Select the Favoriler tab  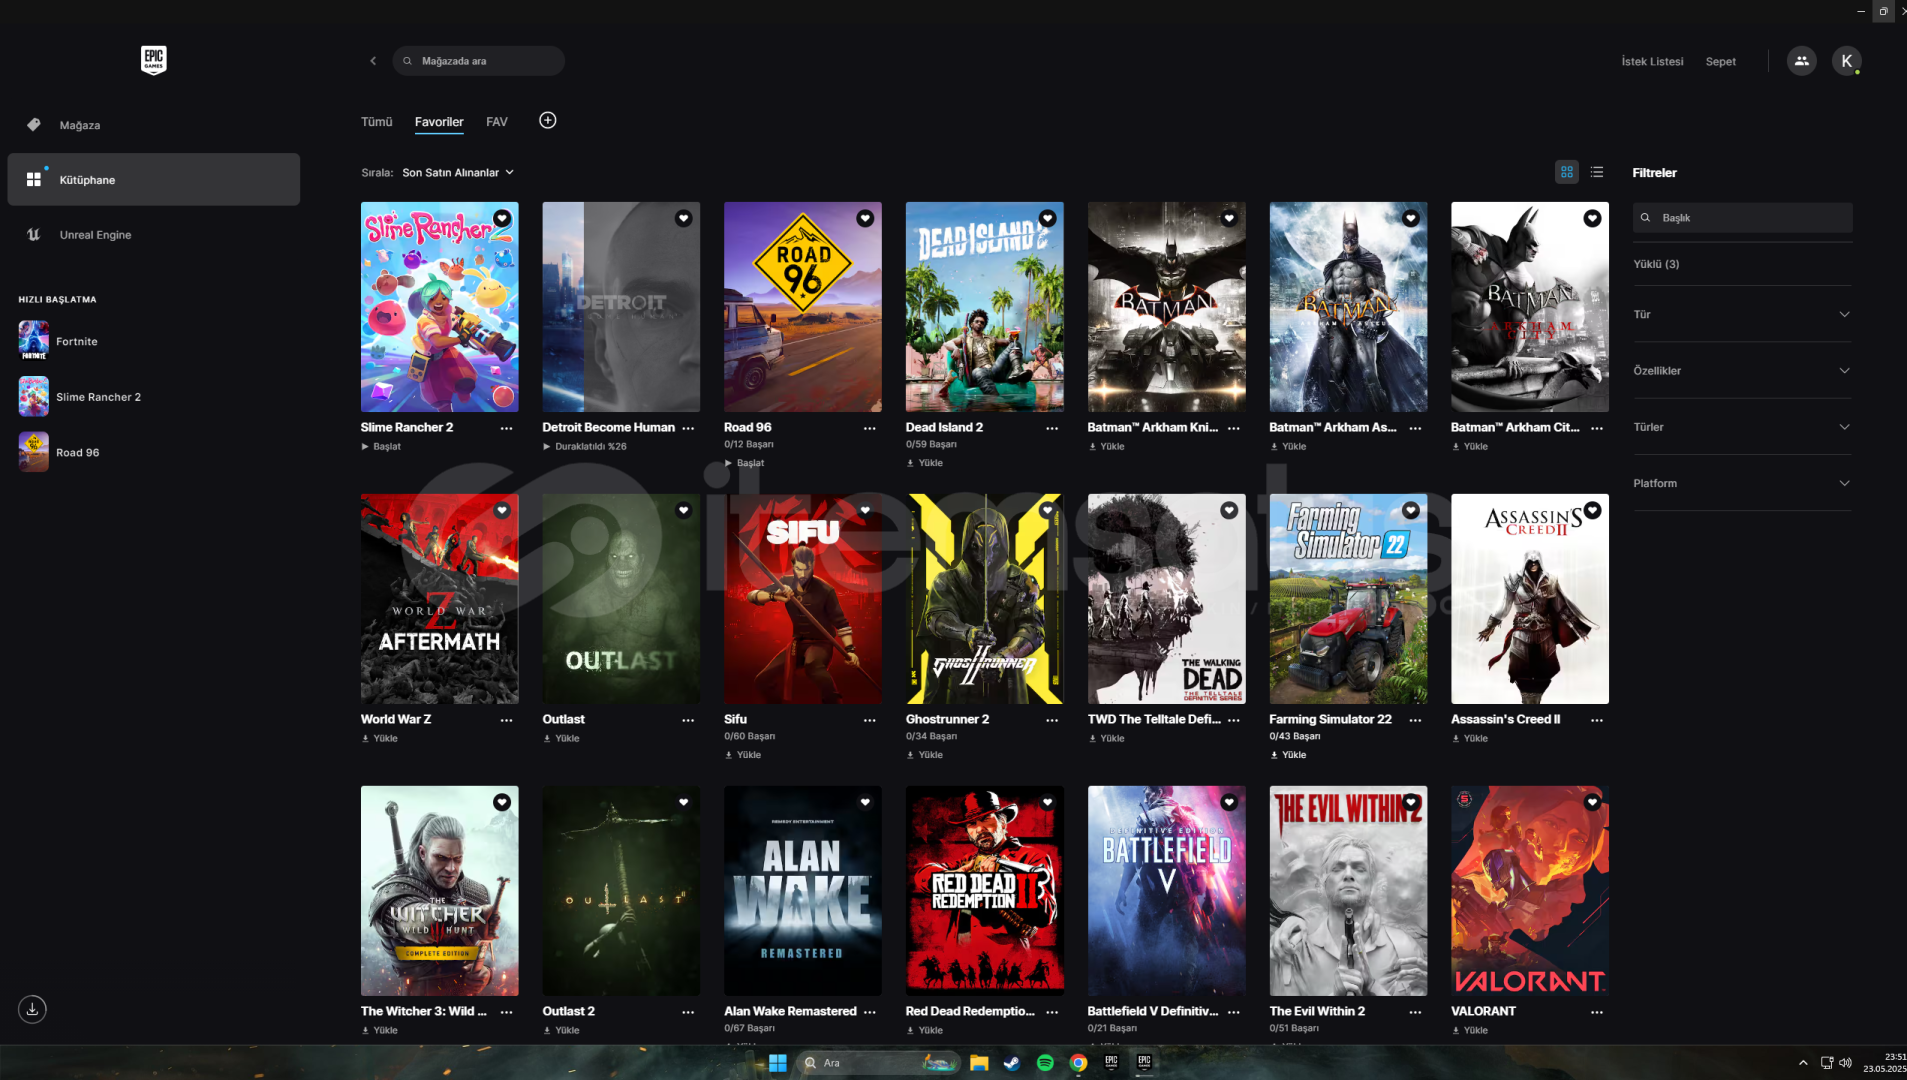439,122
